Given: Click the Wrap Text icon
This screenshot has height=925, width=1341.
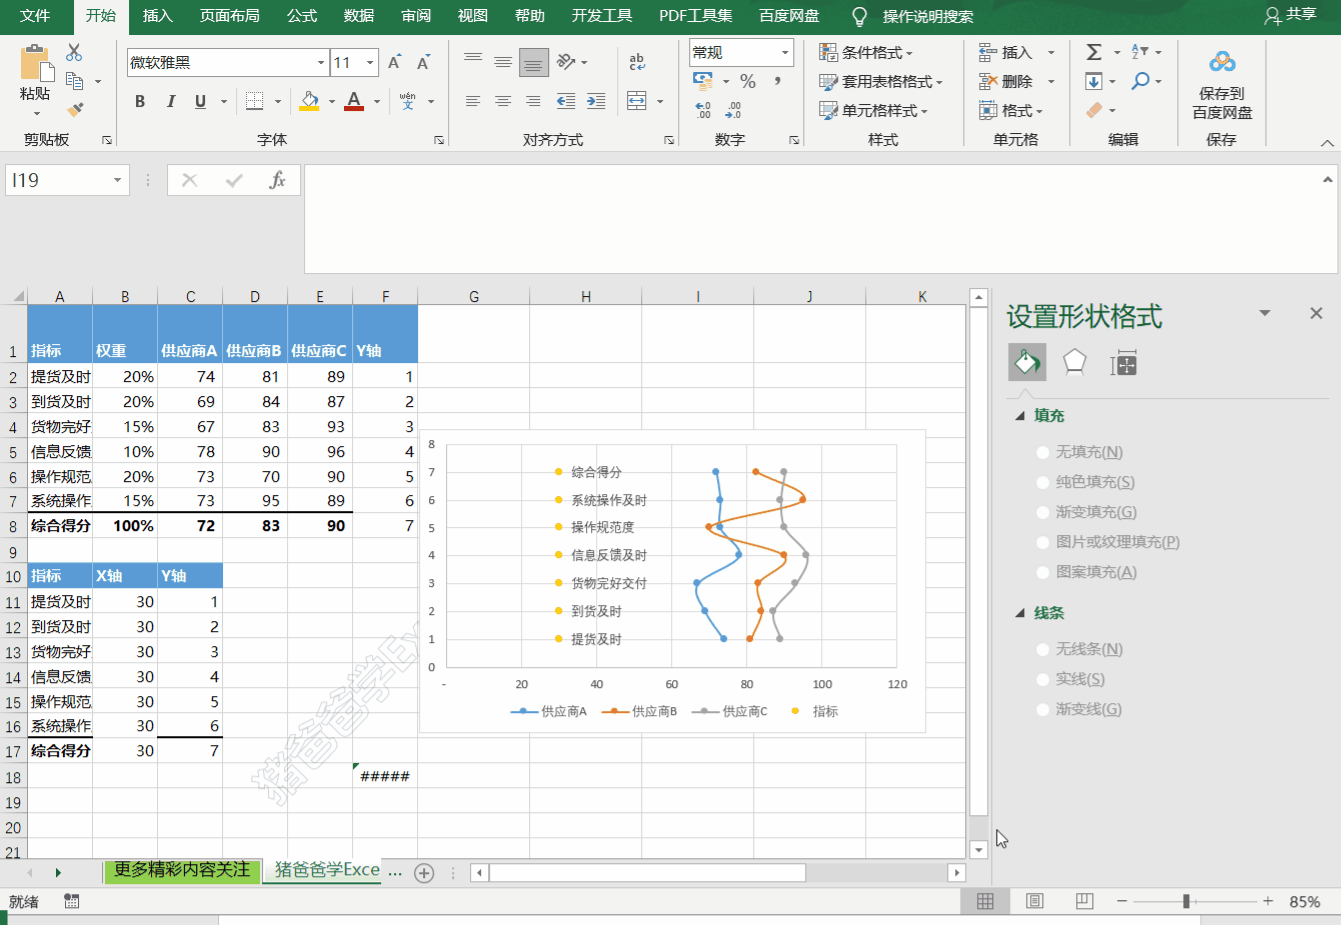Looking at the screenshot, I should pyautogui.click(x=637, y=62).
